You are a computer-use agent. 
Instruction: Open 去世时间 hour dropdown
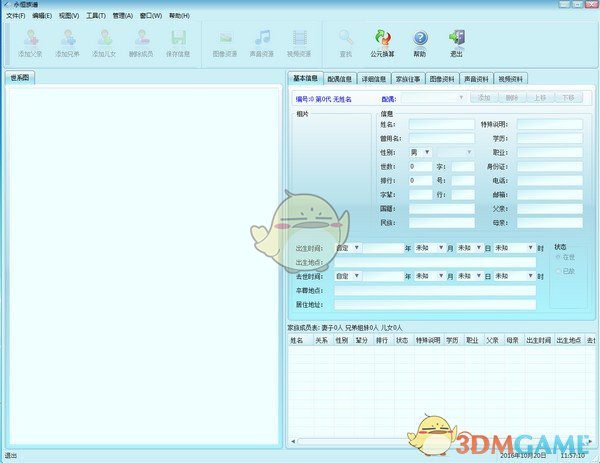point(514,276)
